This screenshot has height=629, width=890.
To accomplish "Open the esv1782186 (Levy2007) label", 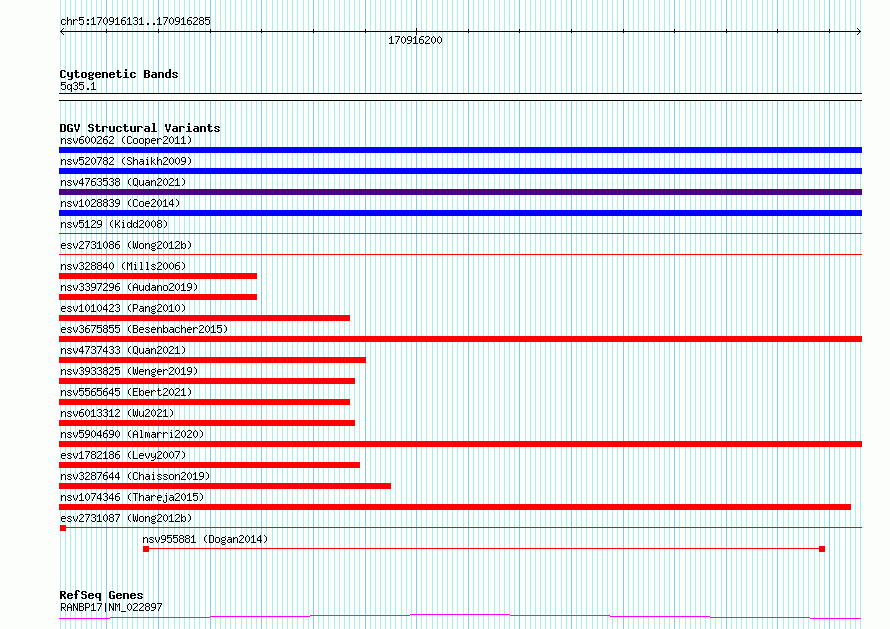I will (x=123, y=455).
